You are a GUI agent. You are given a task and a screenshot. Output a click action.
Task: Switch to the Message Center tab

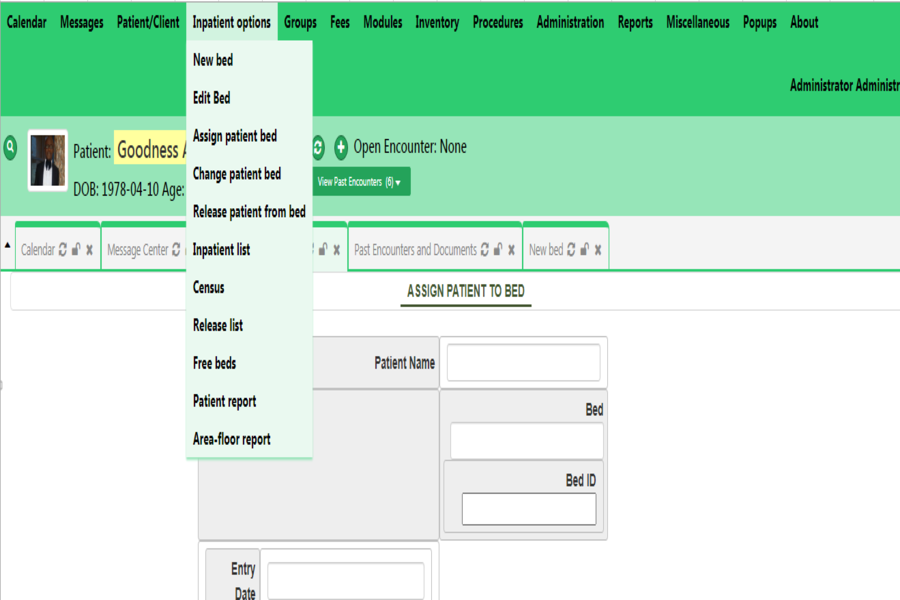(138, 250)
